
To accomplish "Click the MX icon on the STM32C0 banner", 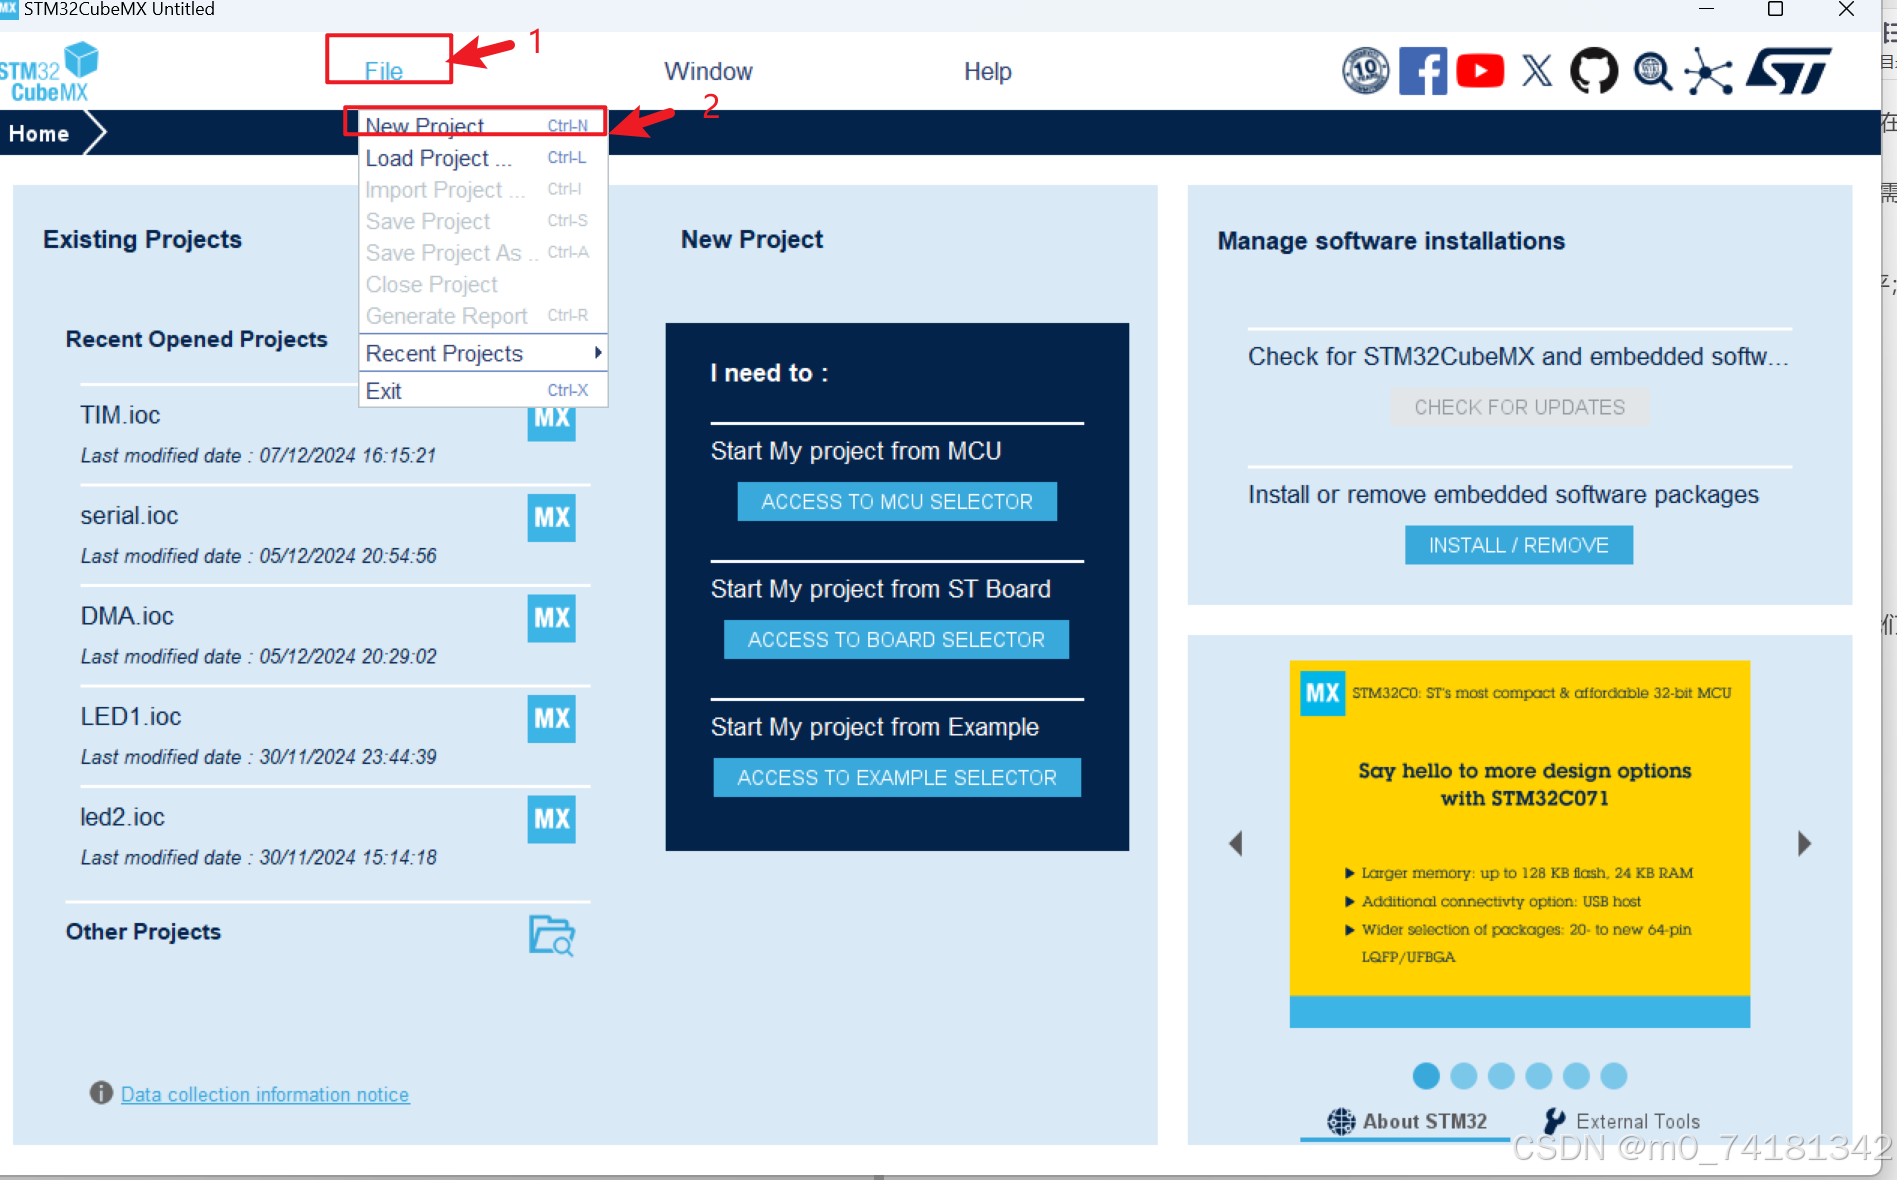I will click(1322, 693).
